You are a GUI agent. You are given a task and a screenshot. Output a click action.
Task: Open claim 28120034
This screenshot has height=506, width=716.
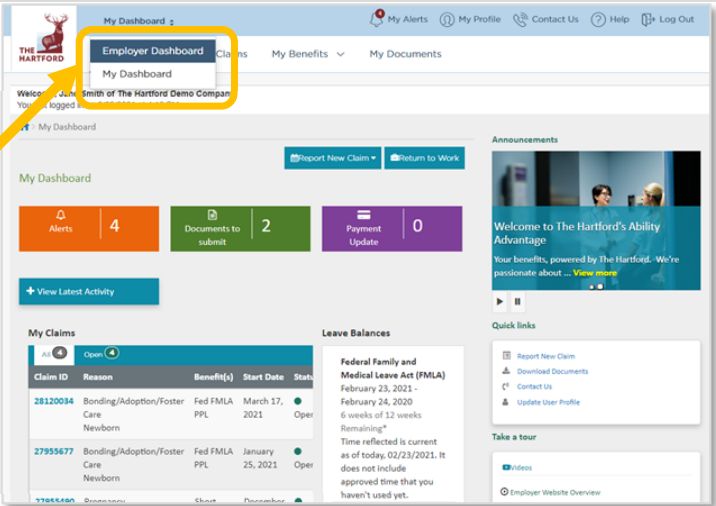click(53, 401)
